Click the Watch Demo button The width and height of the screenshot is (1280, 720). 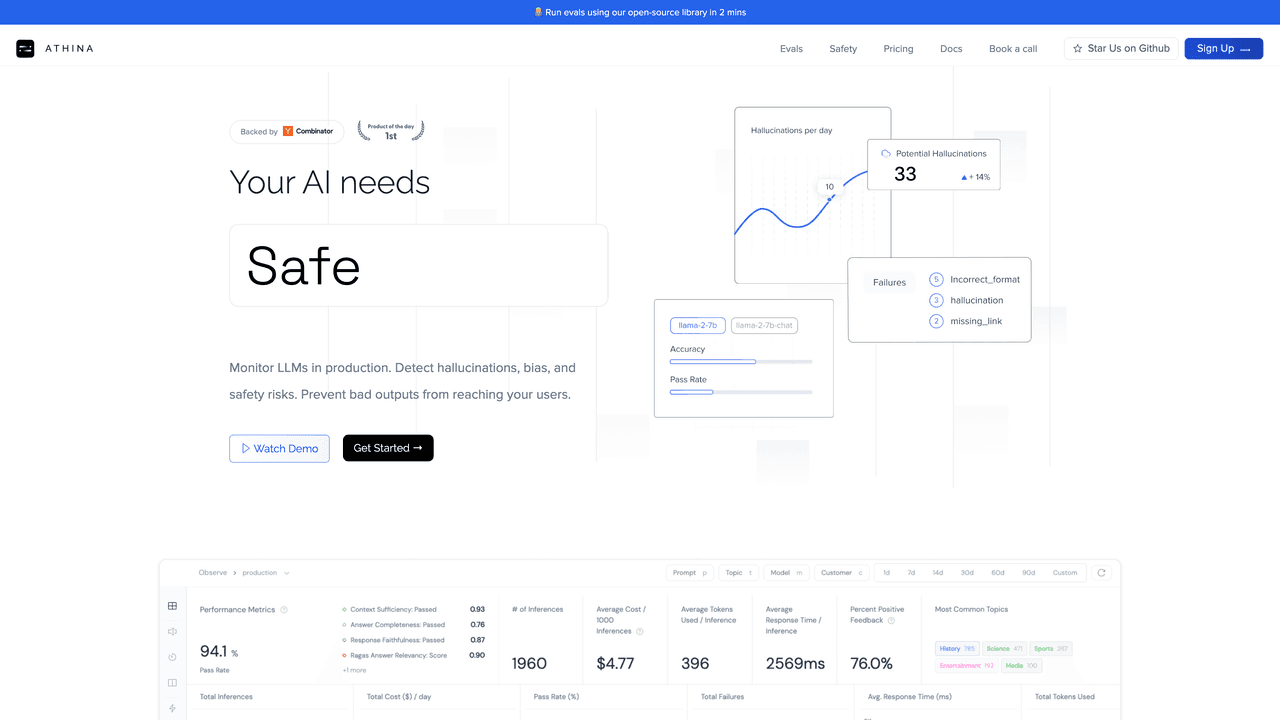tap(279, 448)
